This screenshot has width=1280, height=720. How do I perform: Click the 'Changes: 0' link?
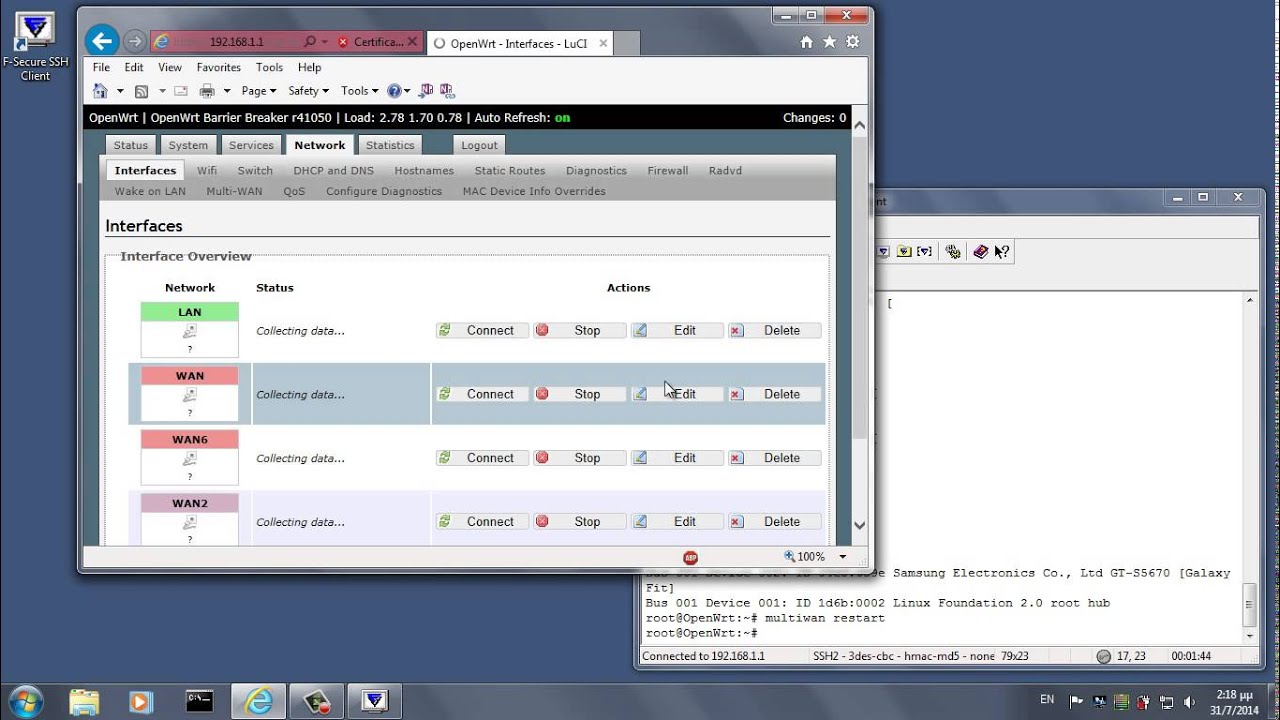point(814,118)
